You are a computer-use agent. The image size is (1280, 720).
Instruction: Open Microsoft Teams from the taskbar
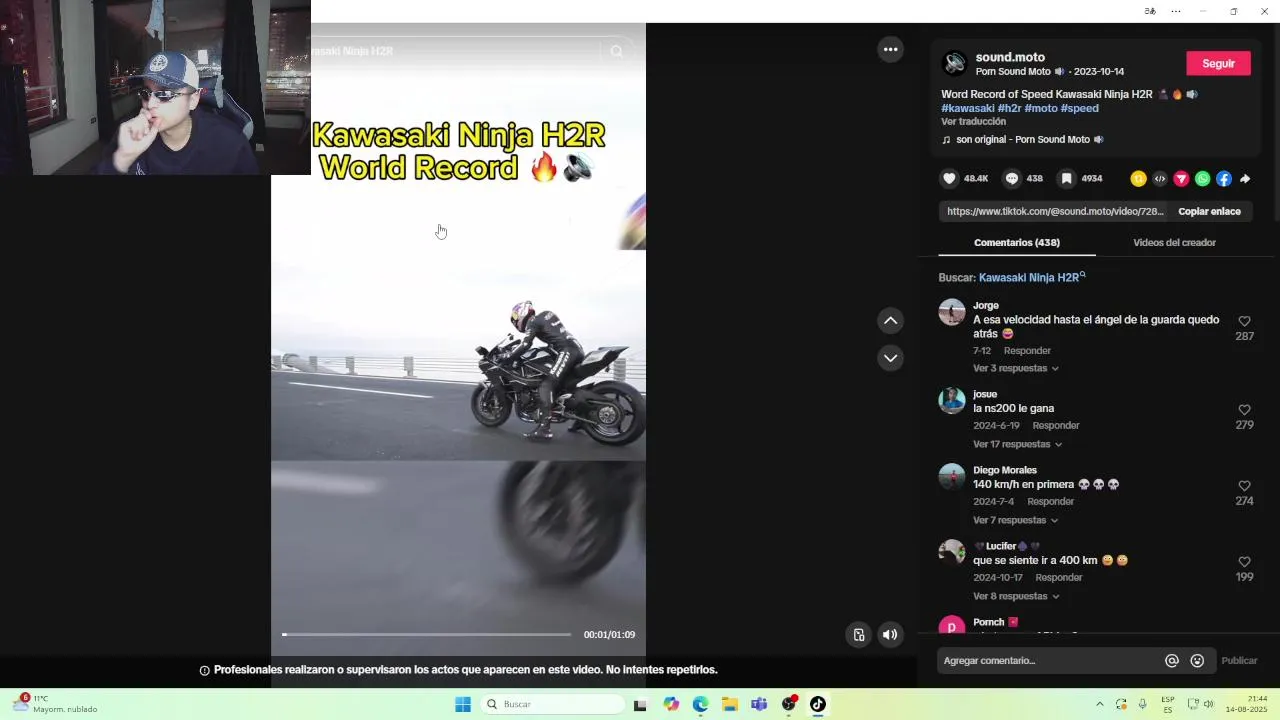(759, 704)
